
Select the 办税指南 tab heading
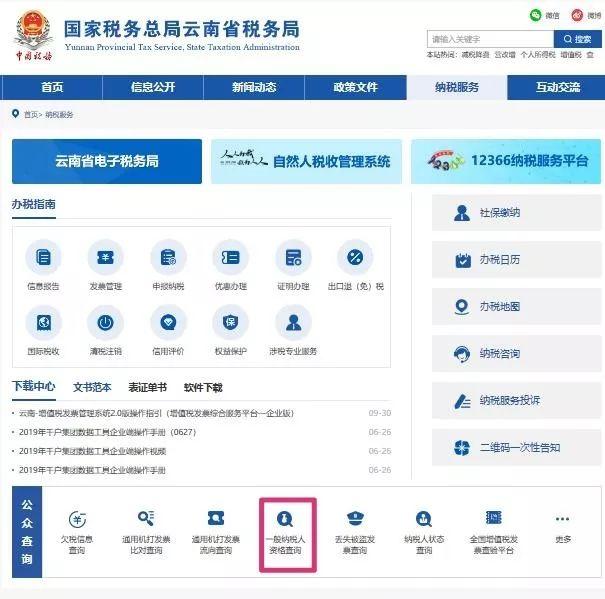pyautogui.click(x=34, y=204)
